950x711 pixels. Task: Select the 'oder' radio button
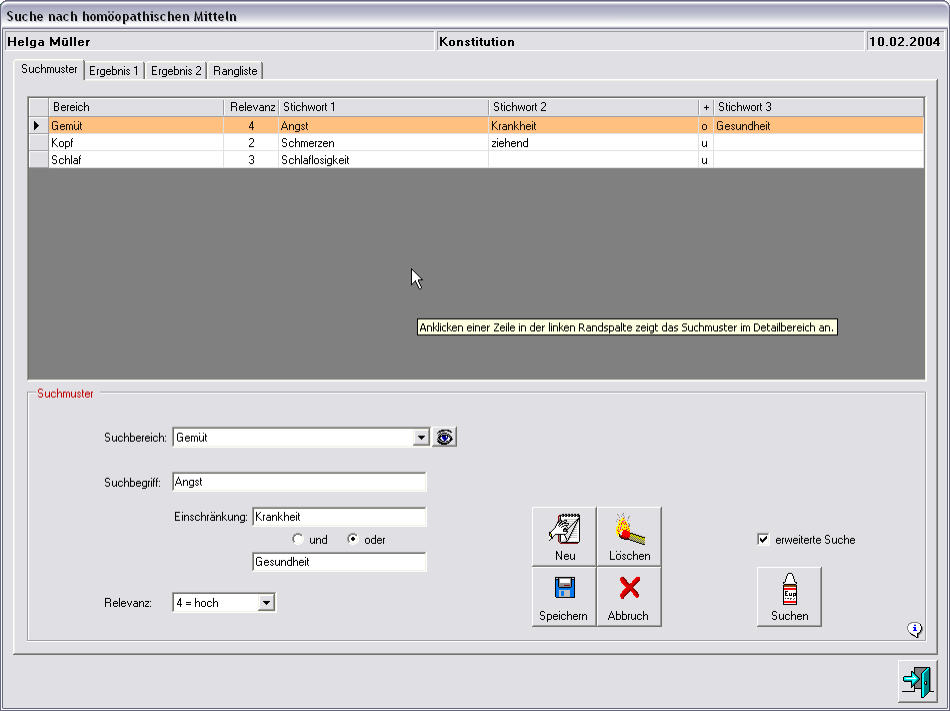click(352, 540)
